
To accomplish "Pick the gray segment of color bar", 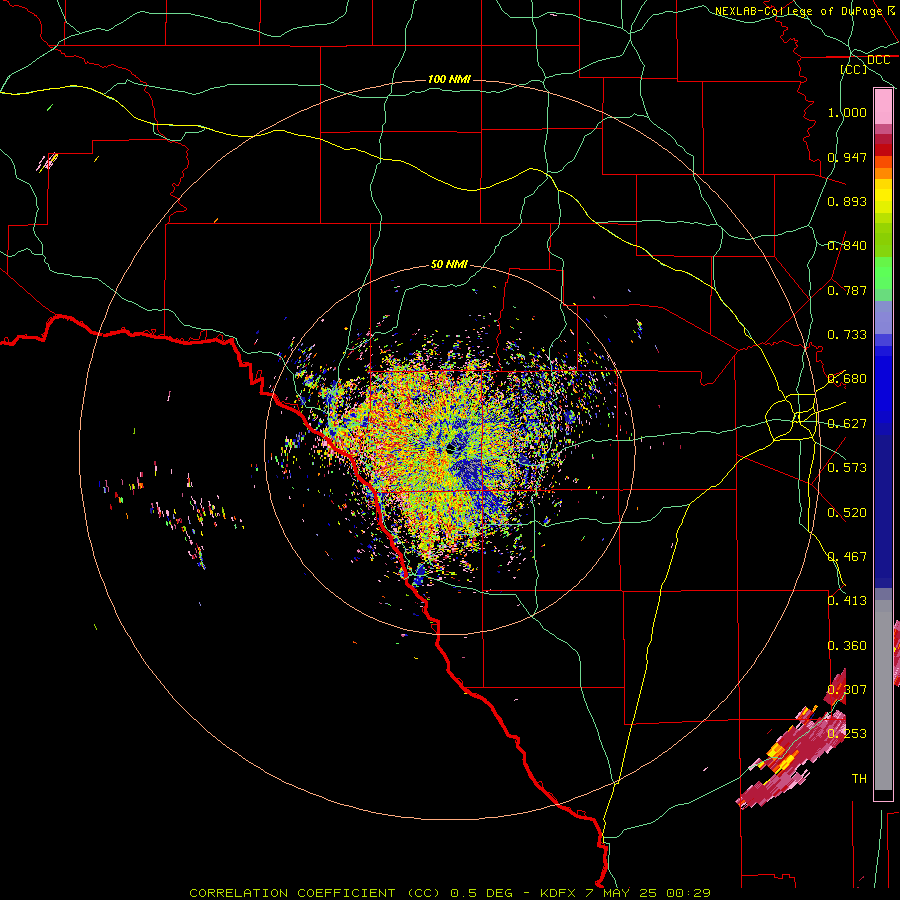I will (883, 695).
